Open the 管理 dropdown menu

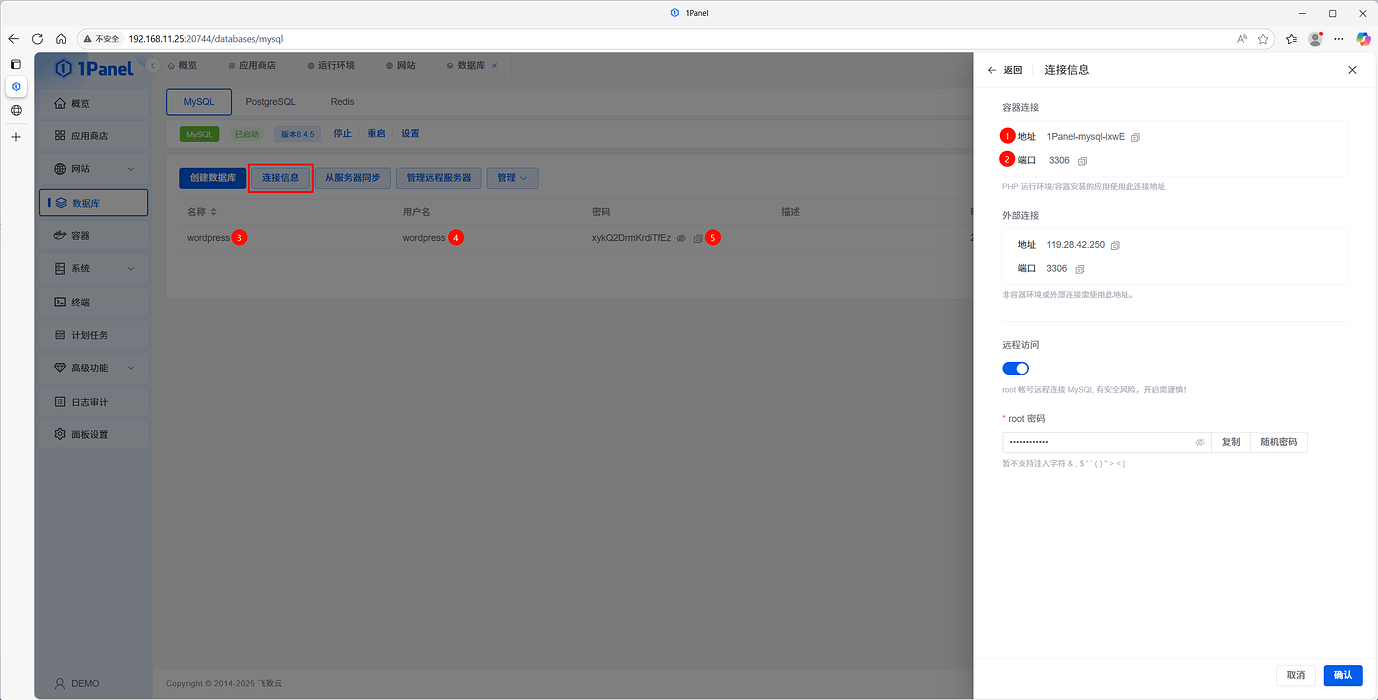pyautogui.click(x=512, y=178)
